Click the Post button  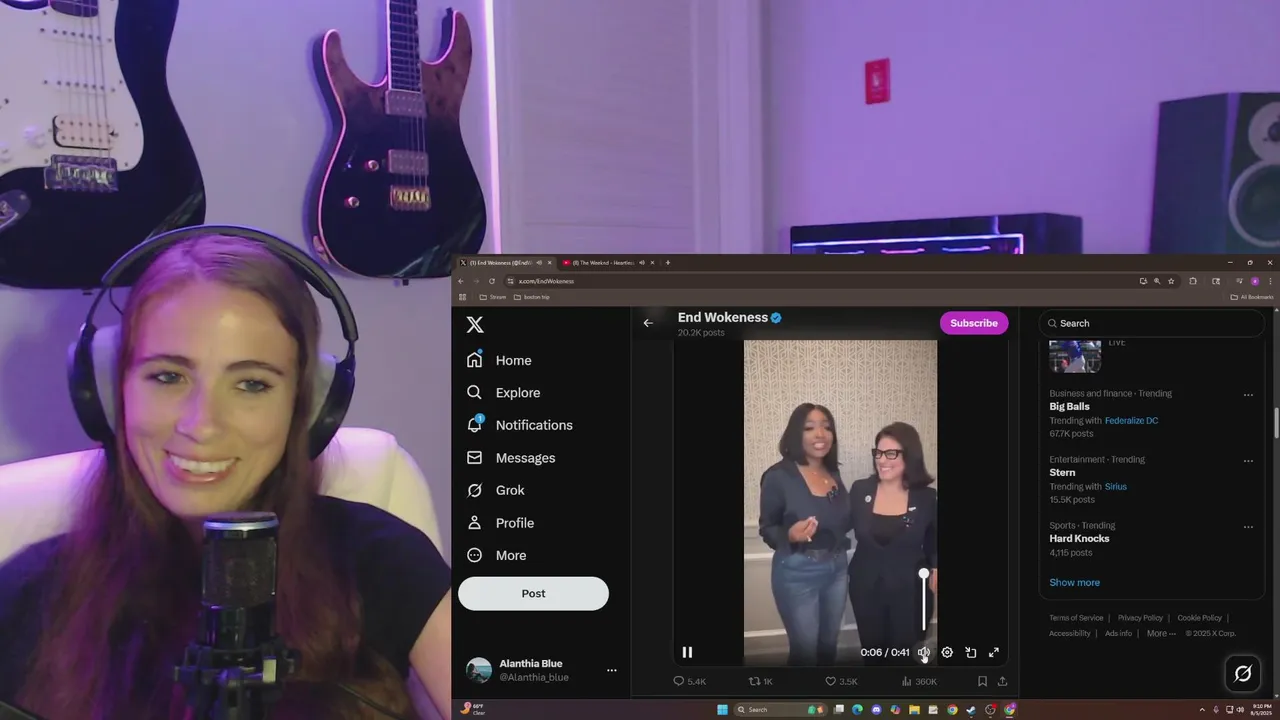533,593
